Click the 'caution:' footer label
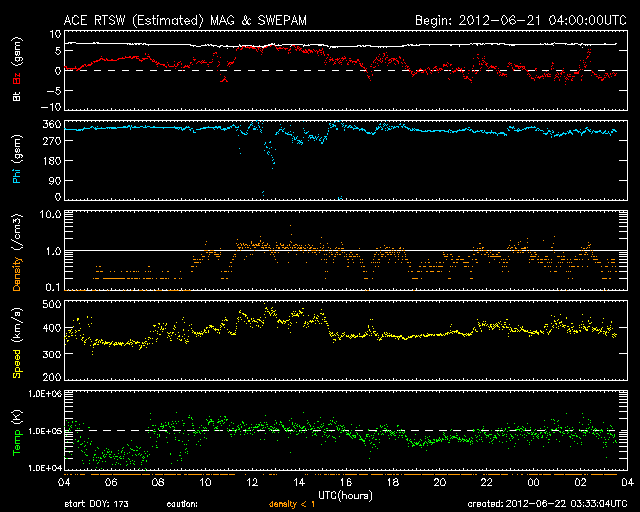Image resolution: width=640 pixels, height=512 pixels. point(182,504)
